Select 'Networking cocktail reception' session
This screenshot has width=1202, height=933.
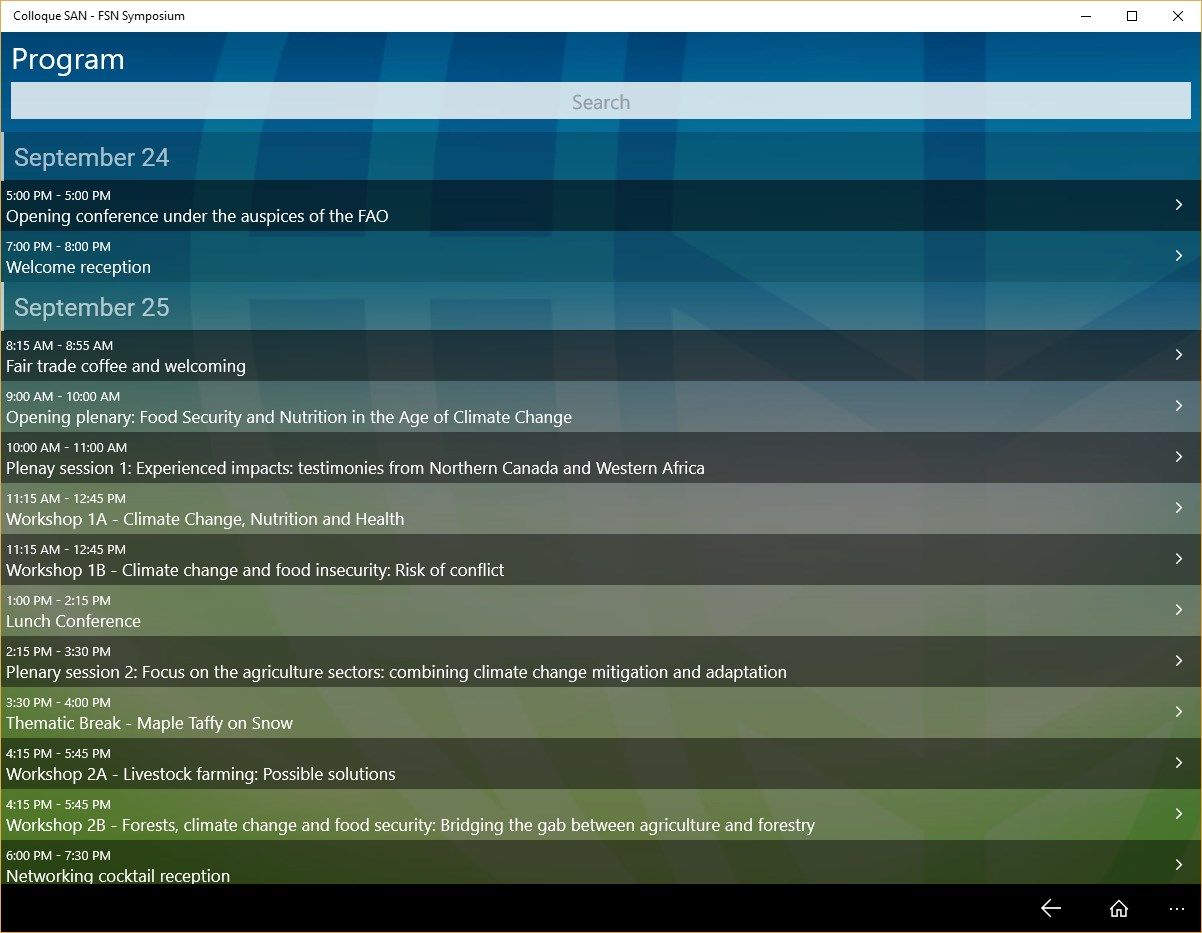[118, 875]
